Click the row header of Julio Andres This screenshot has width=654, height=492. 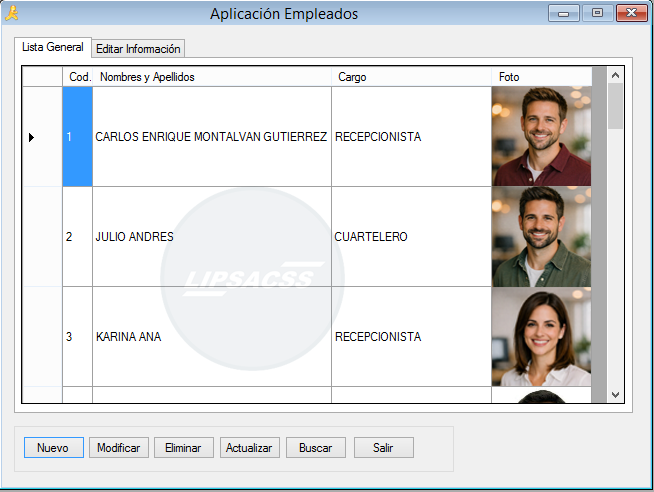click(42, 236)
